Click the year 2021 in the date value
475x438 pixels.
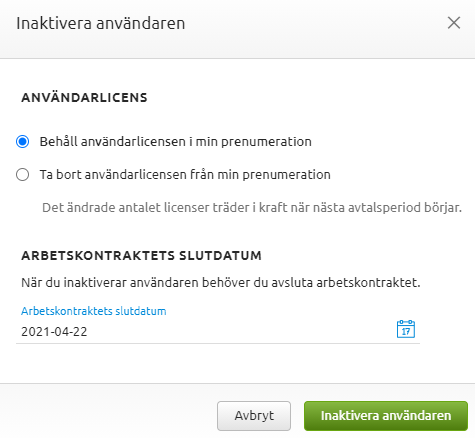pos(33,332)
